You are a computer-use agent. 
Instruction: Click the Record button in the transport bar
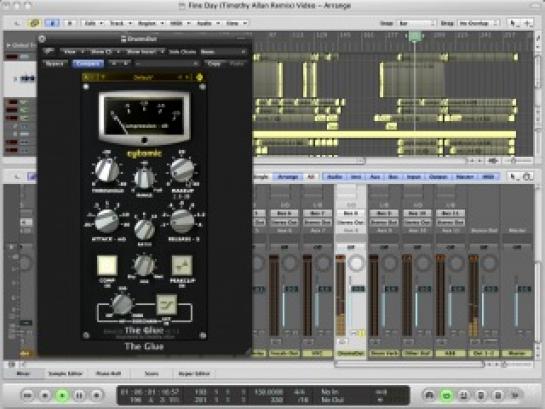[97, 395]
